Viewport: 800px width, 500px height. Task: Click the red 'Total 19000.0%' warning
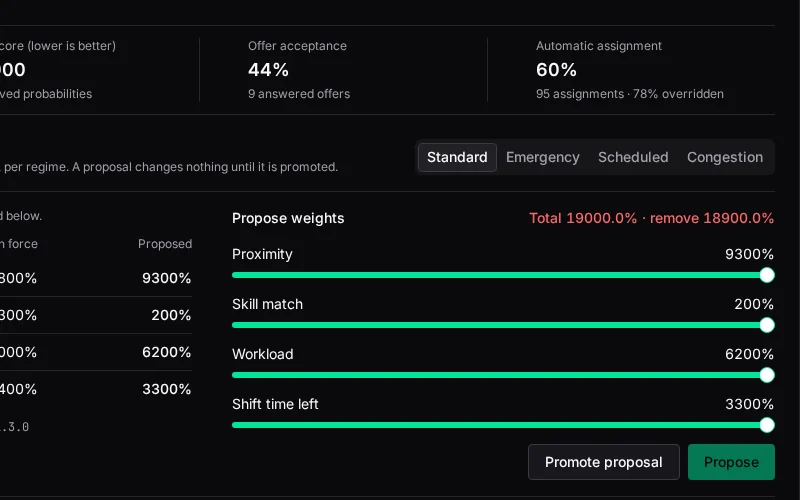652,218
